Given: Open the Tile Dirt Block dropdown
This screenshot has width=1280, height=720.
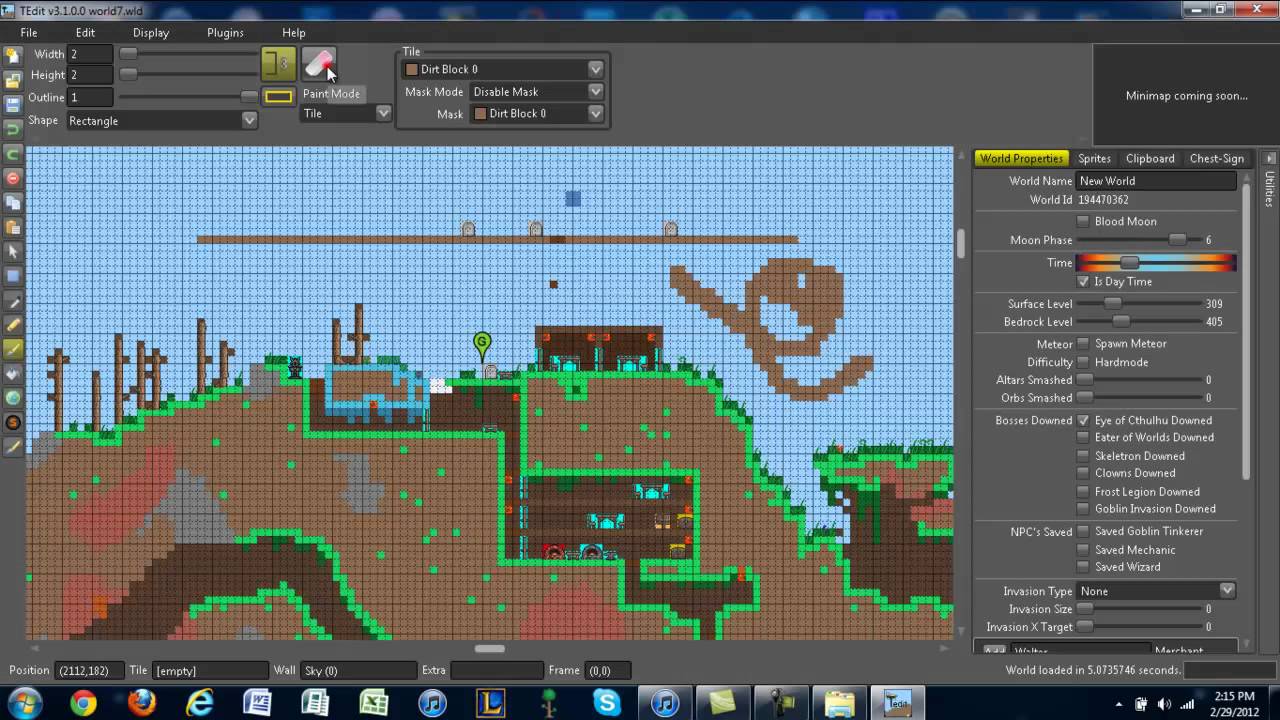Looking at the screenshot, I should 503,69.
